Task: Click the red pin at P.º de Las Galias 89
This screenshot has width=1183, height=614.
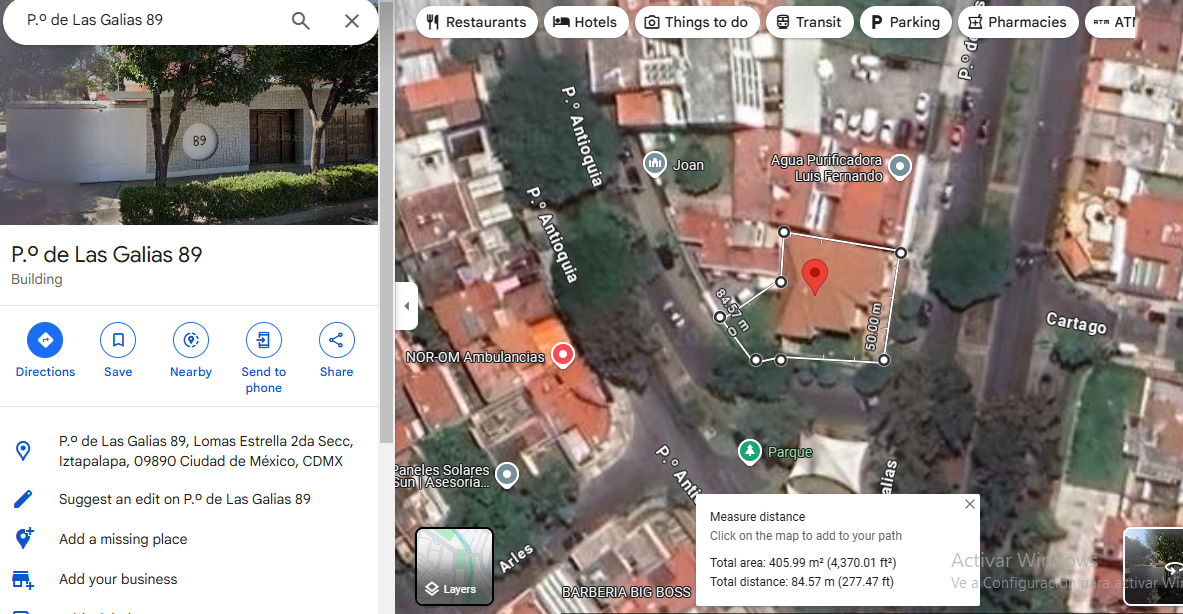Action: tap(814, 275)
